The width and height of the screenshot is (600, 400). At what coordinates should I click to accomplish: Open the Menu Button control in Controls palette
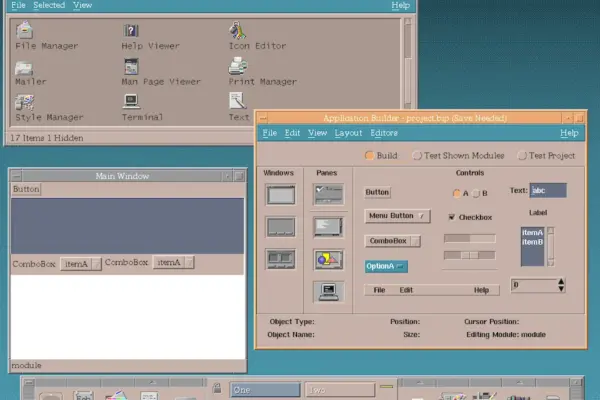[397, 216]
